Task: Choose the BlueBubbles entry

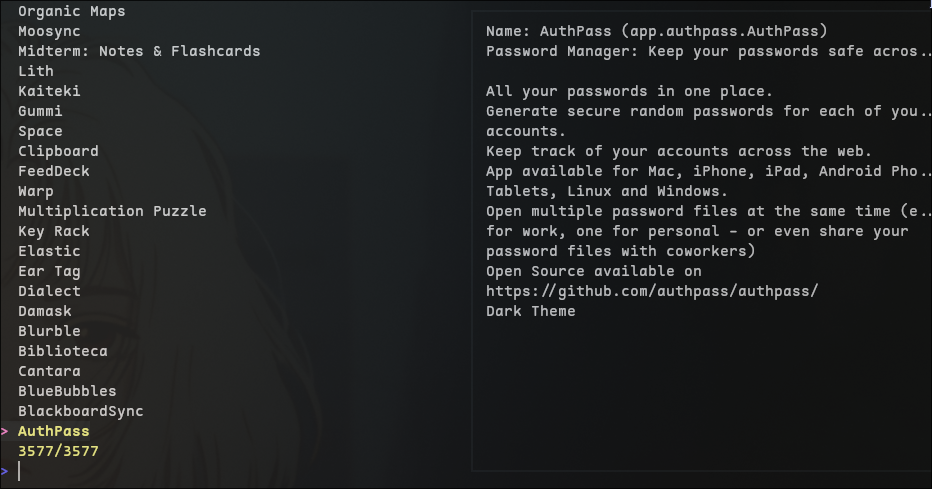Action: click(x=67, y=391)
